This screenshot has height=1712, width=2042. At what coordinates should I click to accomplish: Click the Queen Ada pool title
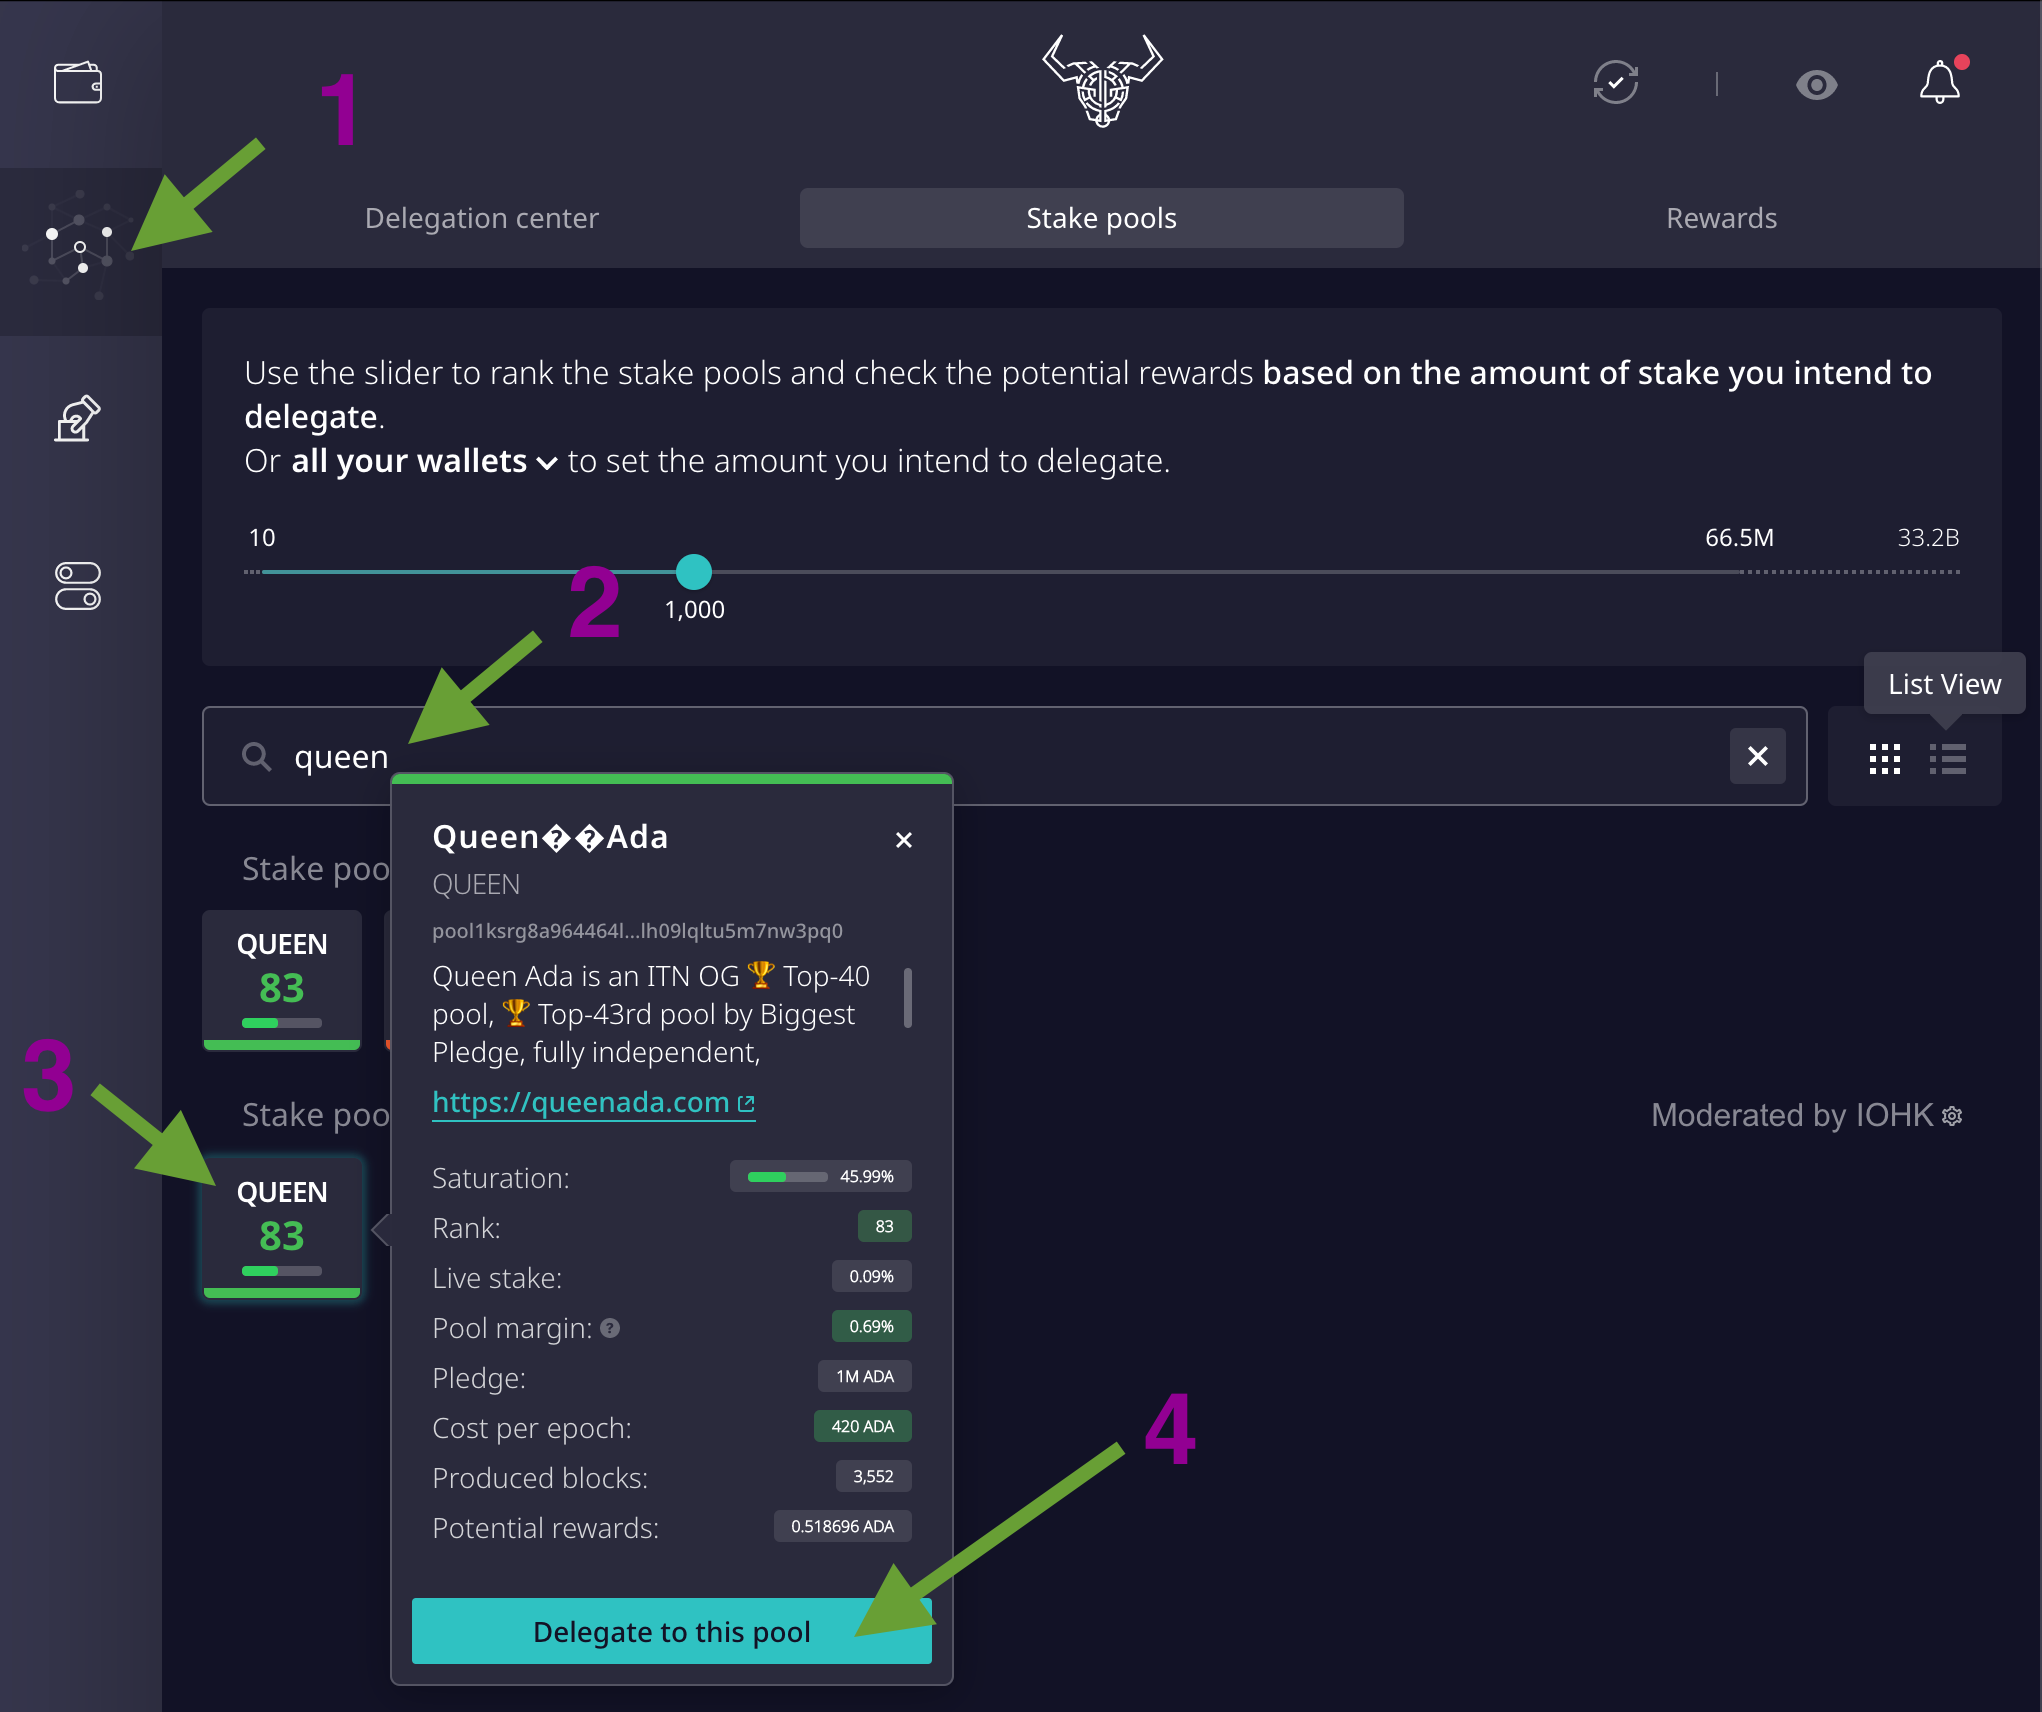(x=550, y=837)
